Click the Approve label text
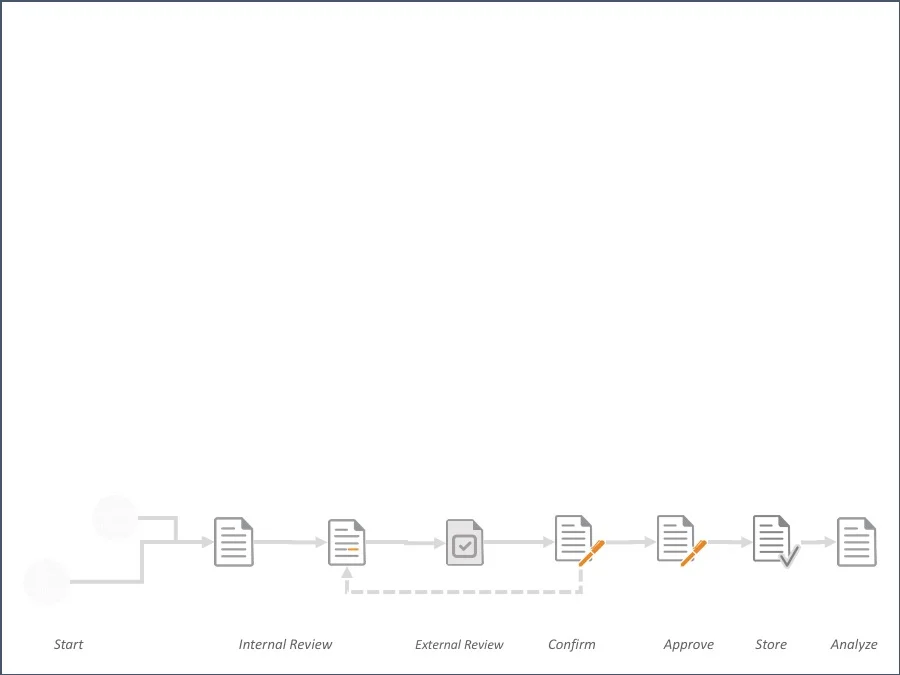The width and height of the screenshot is (900, 675). tap(688, 644)
